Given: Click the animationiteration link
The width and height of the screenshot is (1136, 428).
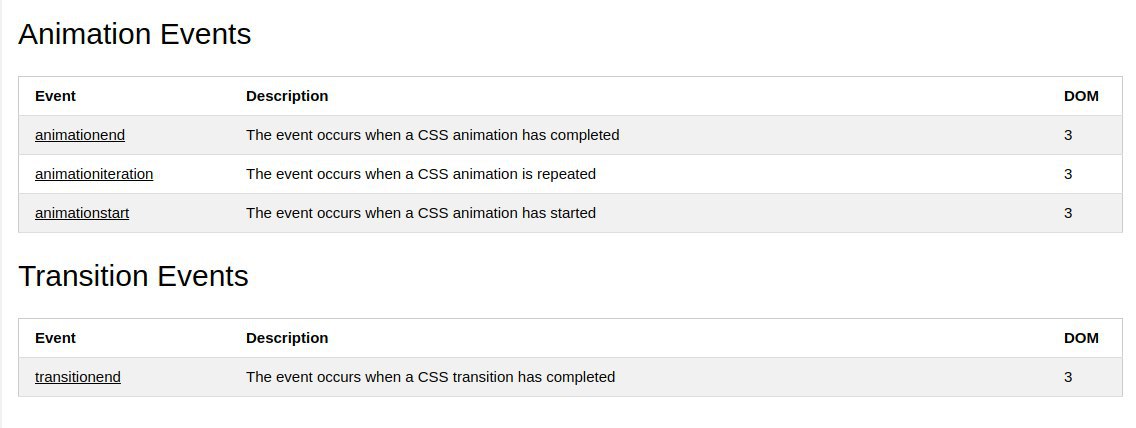Looking at the screenshot, I should [94, 174].
